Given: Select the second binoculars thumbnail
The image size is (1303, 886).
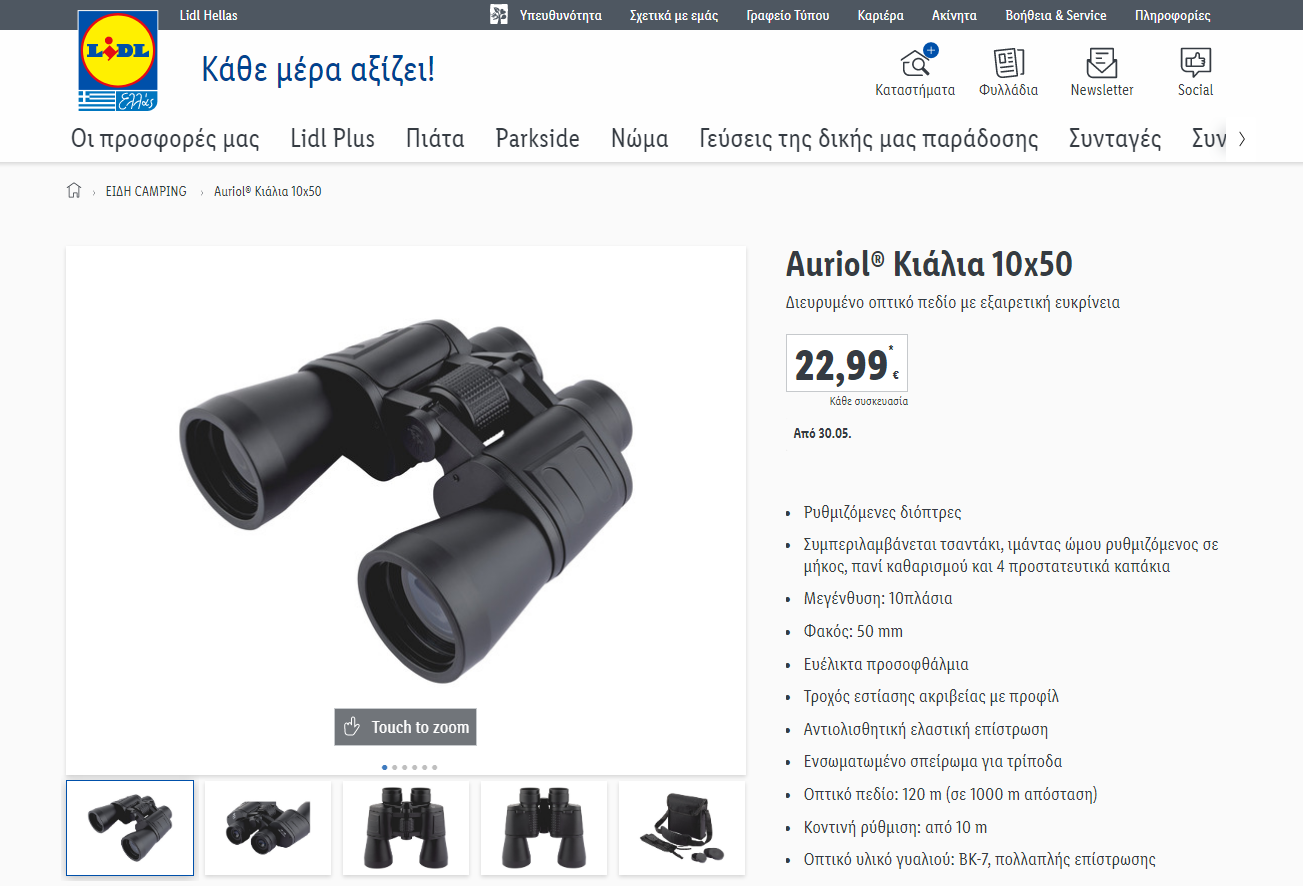Looking at the screenshot, I should click(x=268, y=828).
